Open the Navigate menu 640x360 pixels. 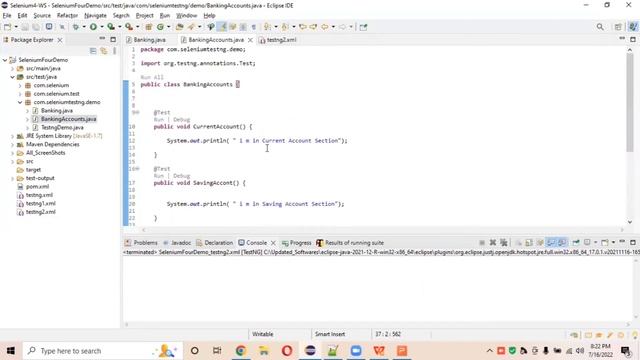tap(95, 16)
